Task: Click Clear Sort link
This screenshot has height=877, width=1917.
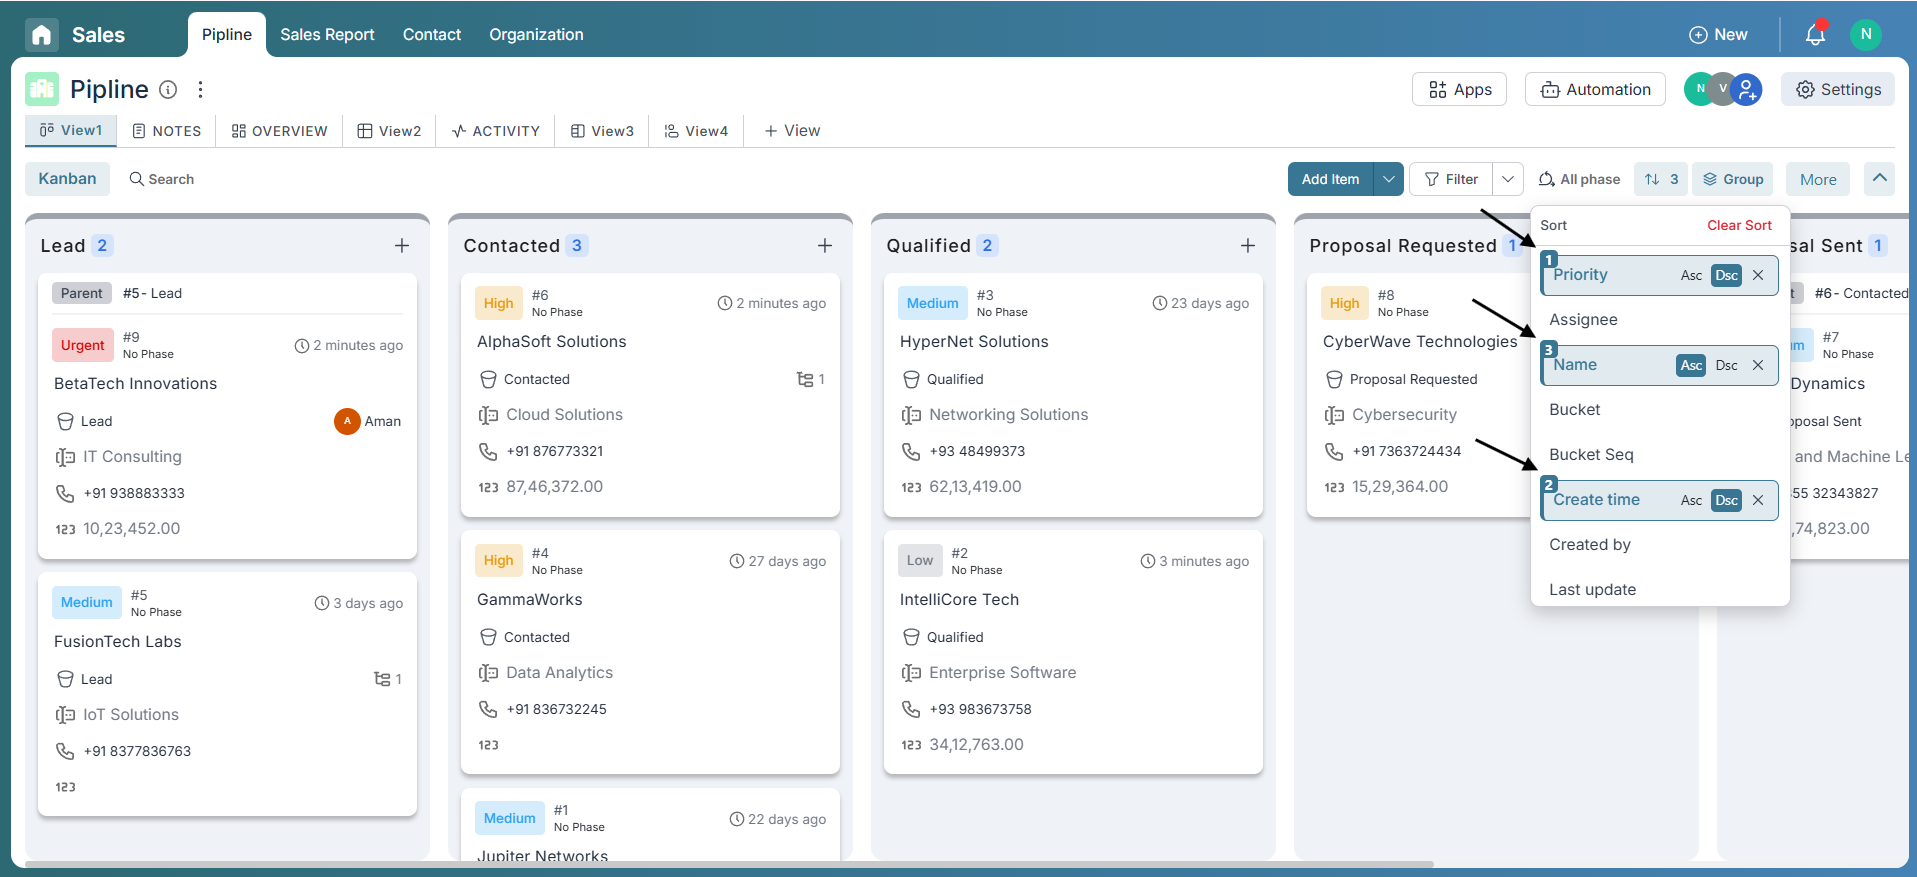Action: point(1739,225)
